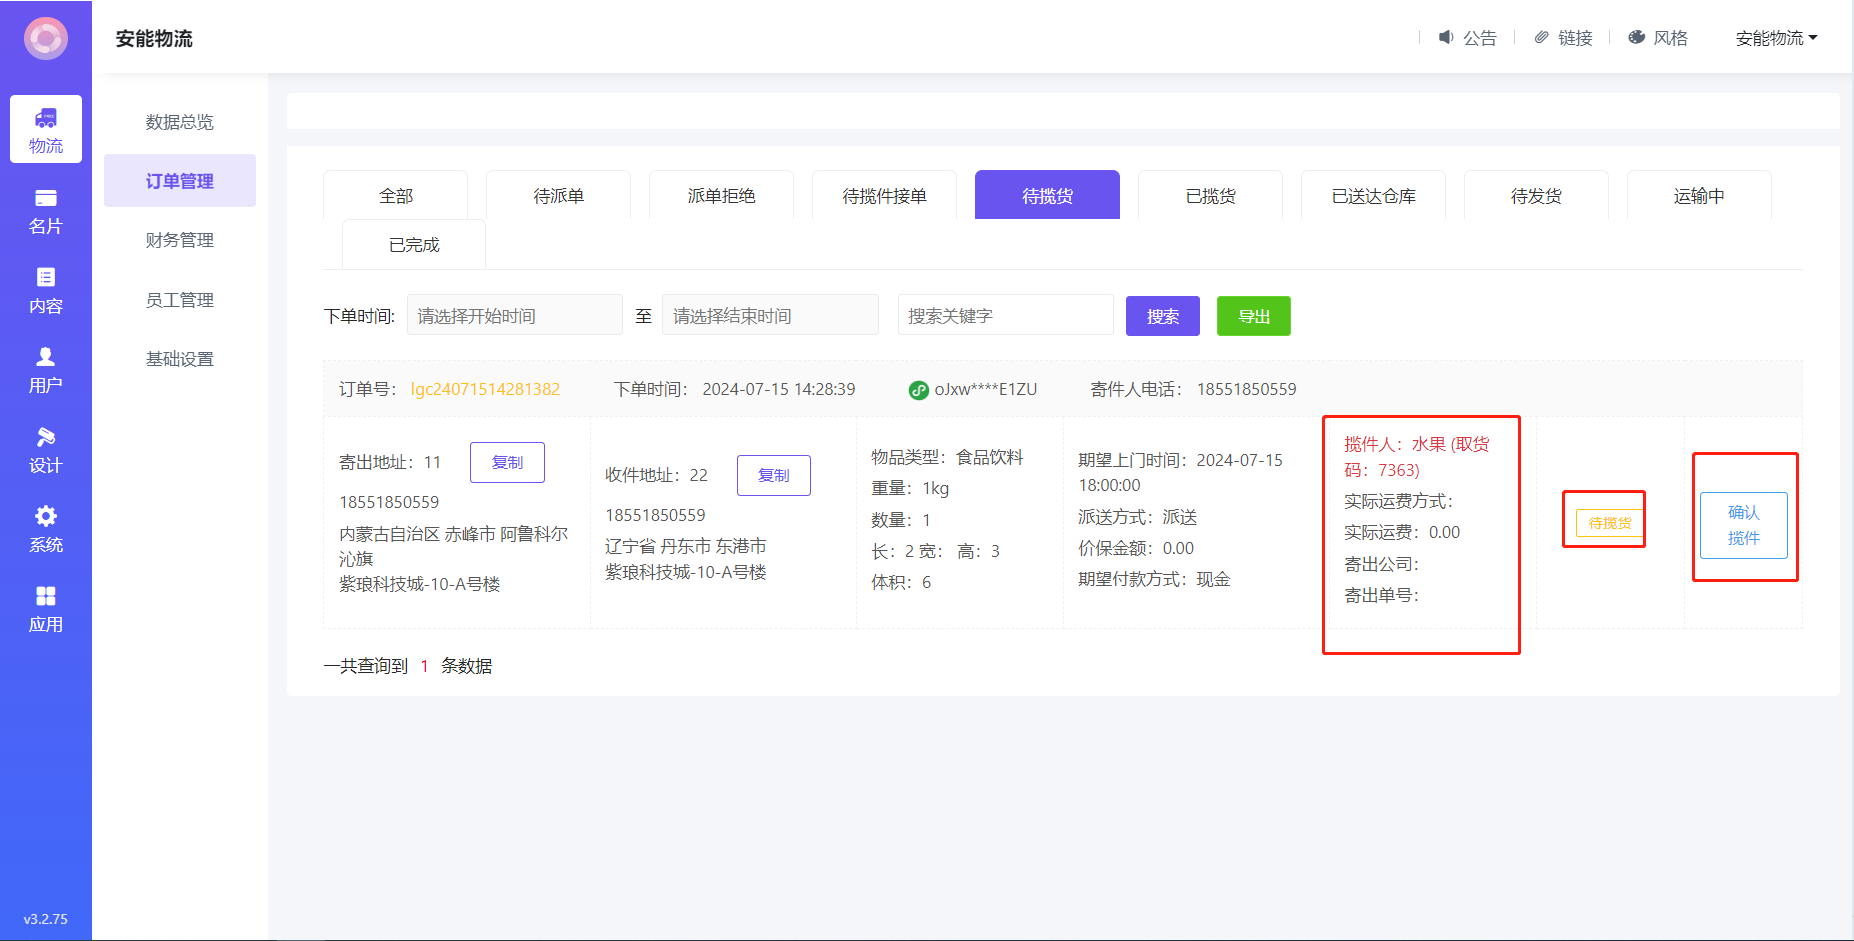Click the 公告 announcement speaker icon

[1446, 38]
